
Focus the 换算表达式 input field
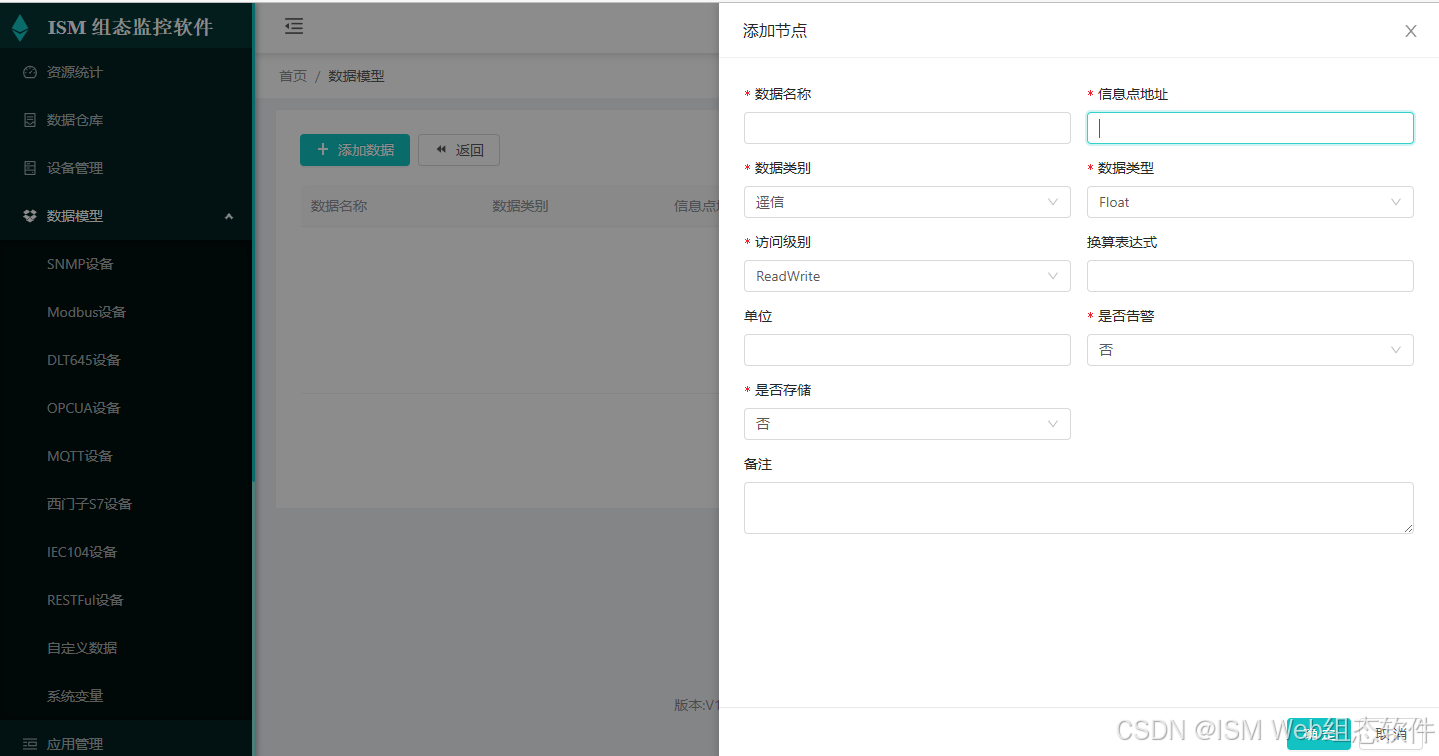(1250, 276)
